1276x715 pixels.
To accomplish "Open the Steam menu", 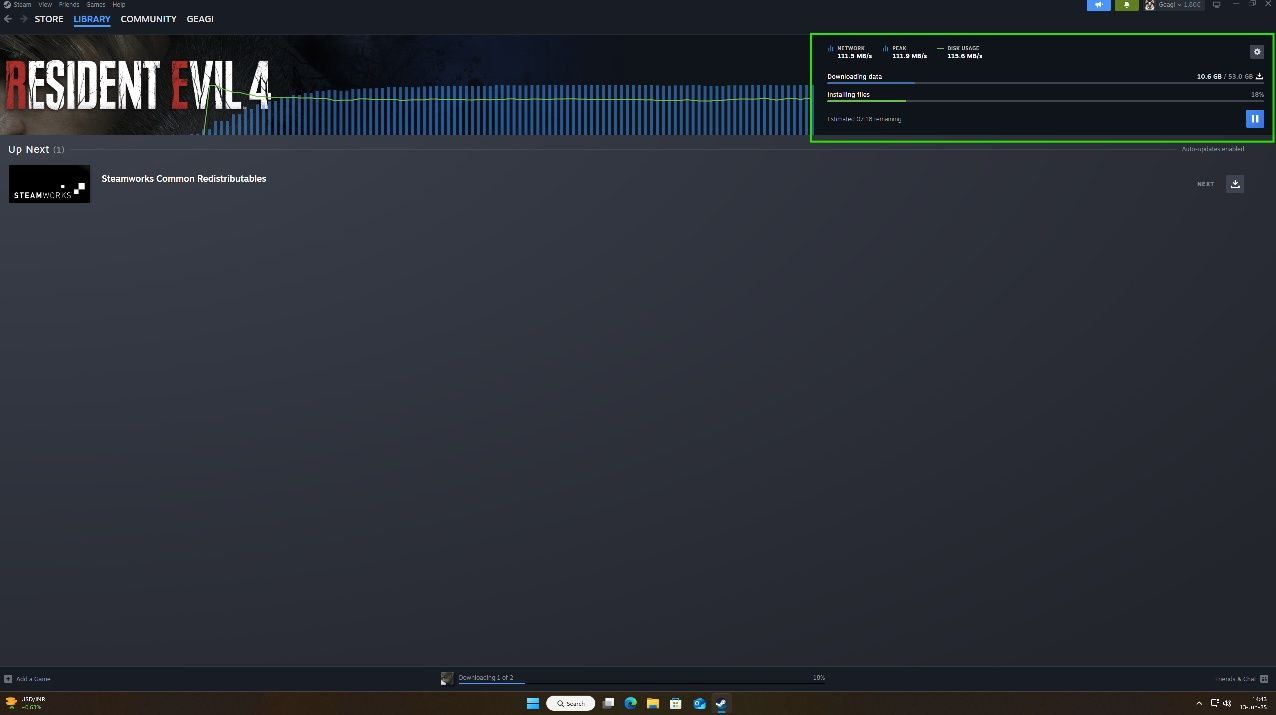I will click(x=22, y=5).
